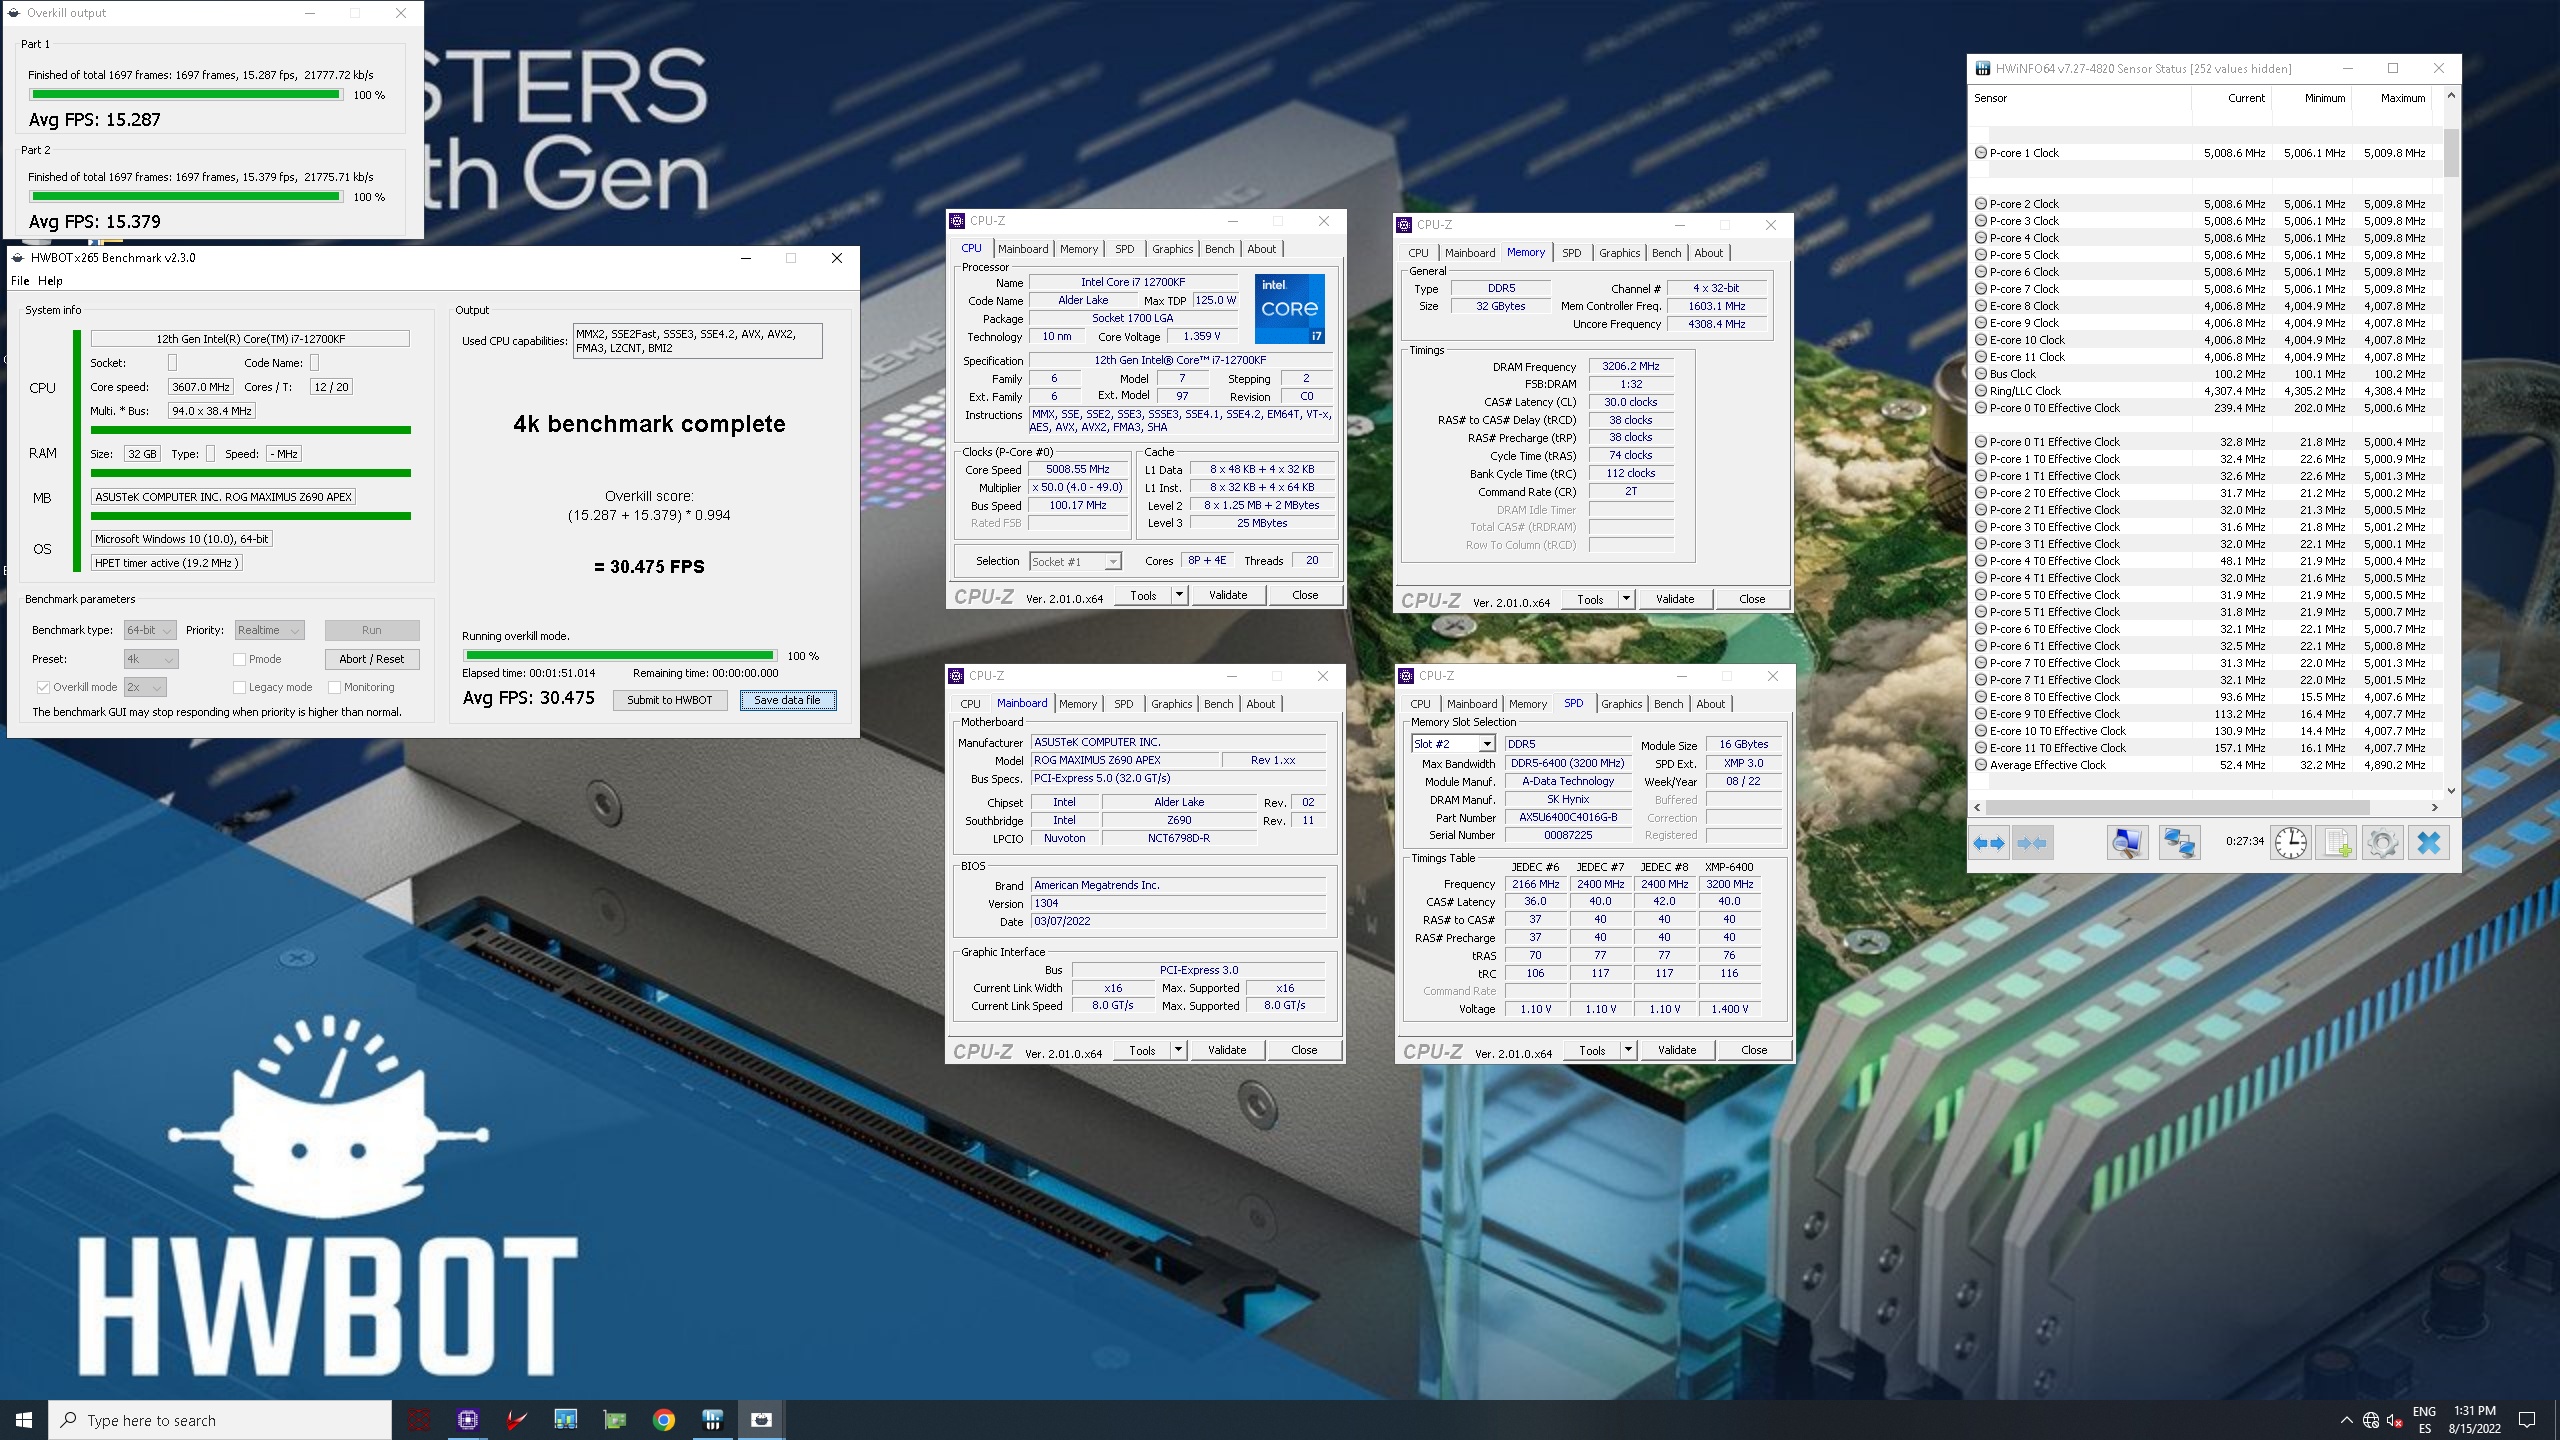
Task: Switch to SPD tab in CPU-Z Memory window
Action: click(x=1572, y=253)
